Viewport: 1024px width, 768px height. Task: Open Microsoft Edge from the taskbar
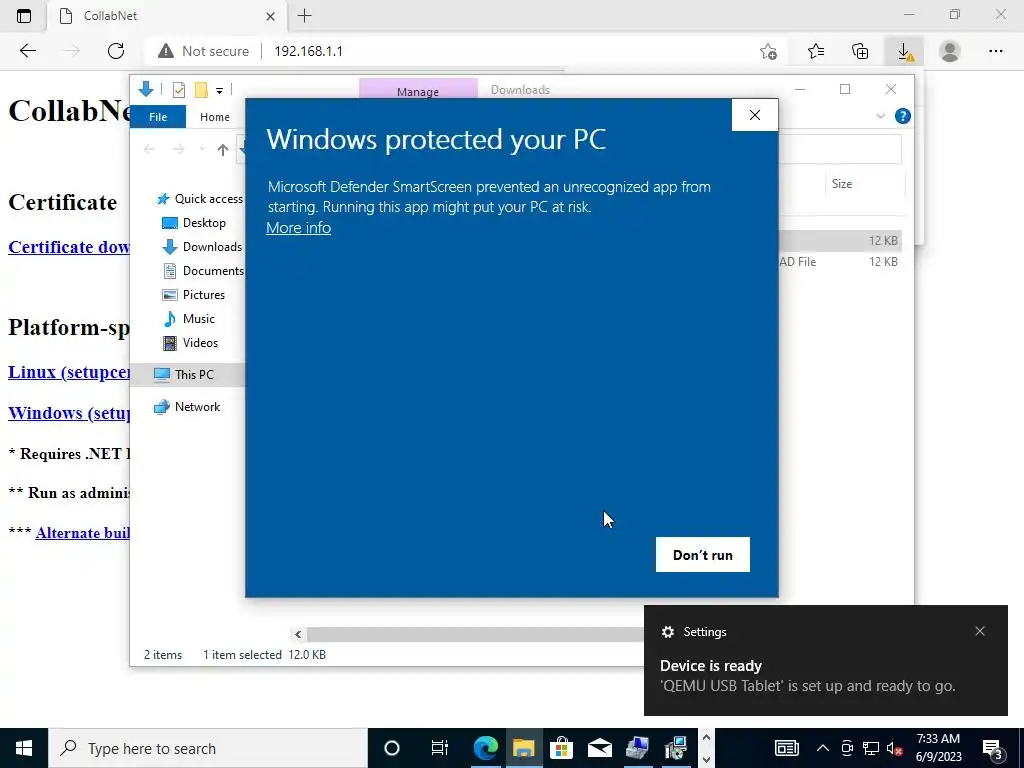(486, 748)
